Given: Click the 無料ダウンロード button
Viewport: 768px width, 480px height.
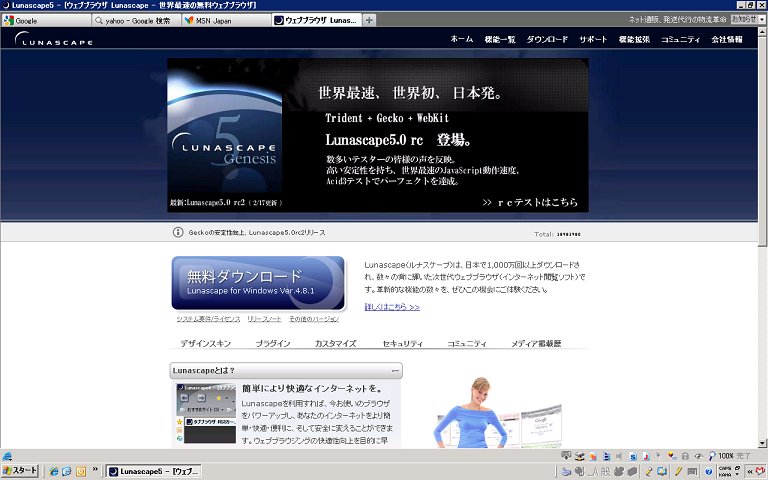Looking at the screenshot, I should (258, 283).
